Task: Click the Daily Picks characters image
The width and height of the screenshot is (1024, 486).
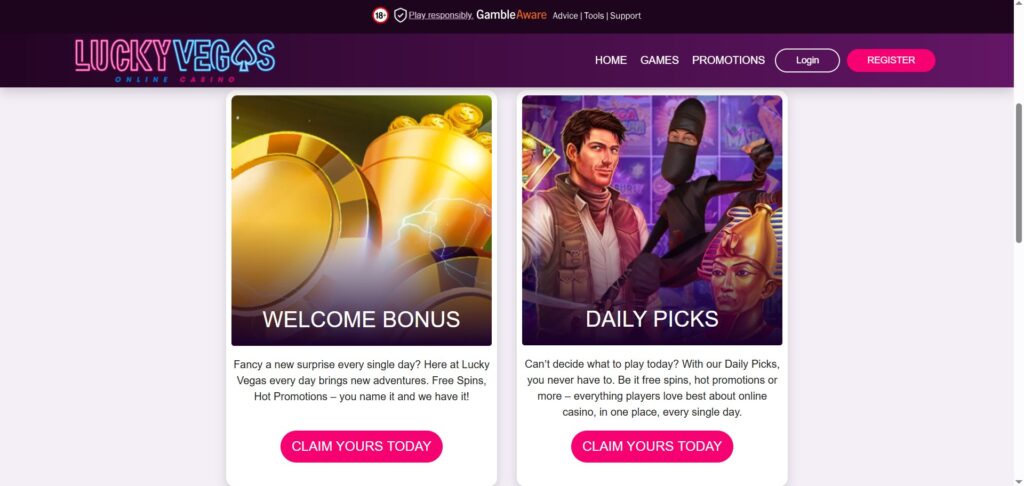Action: pyautogui.click(x=652, y=200)
